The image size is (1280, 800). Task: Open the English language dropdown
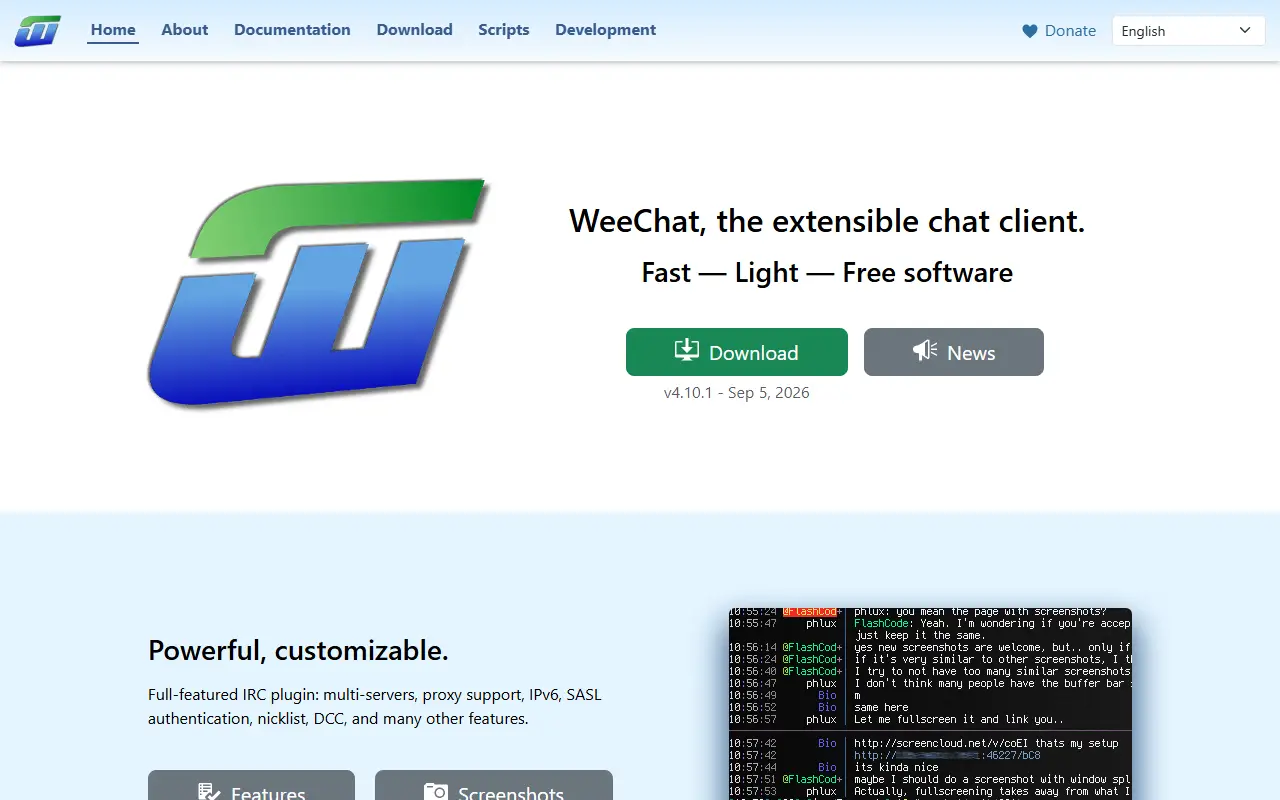tap(1189, 31)
